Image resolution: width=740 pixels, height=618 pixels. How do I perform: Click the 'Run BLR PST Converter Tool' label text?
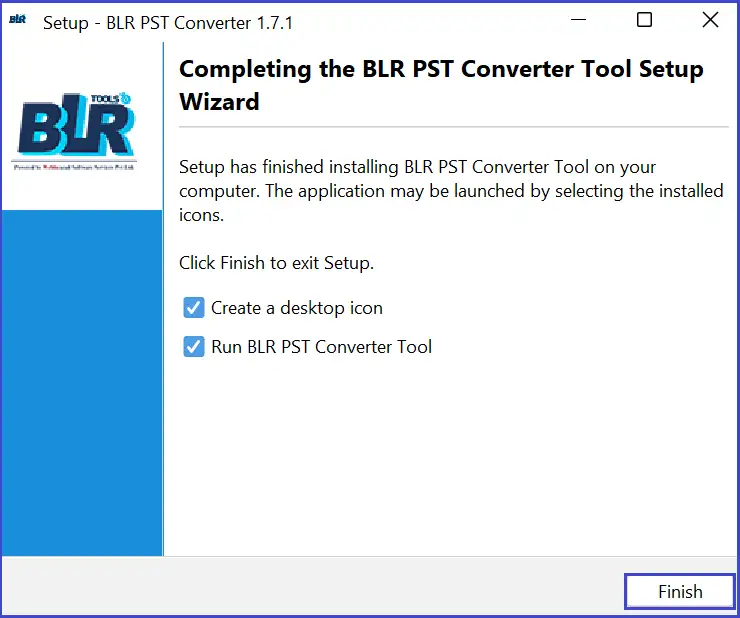click(321, 347)
